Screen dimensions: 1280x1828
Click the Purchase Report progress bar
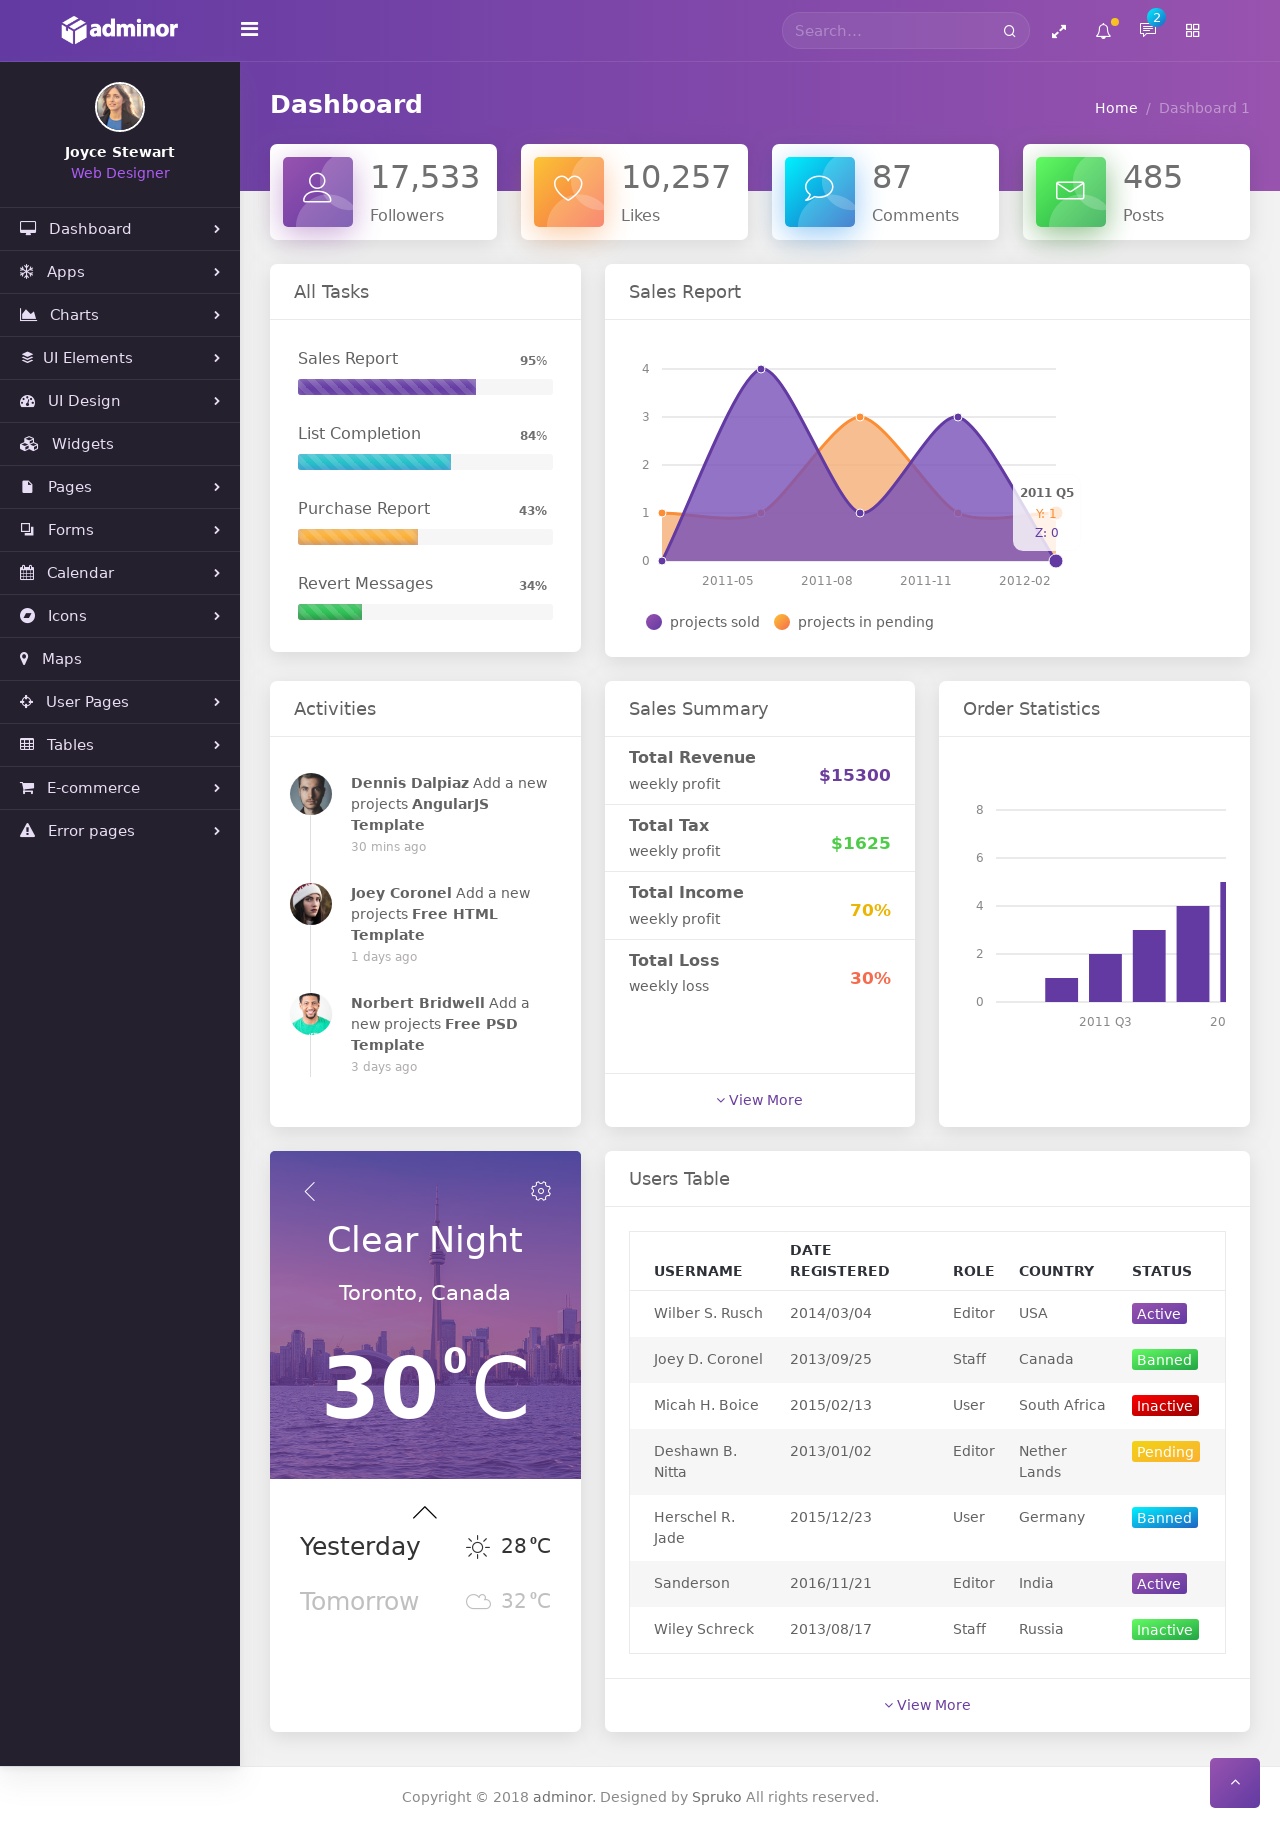point(425,537)
